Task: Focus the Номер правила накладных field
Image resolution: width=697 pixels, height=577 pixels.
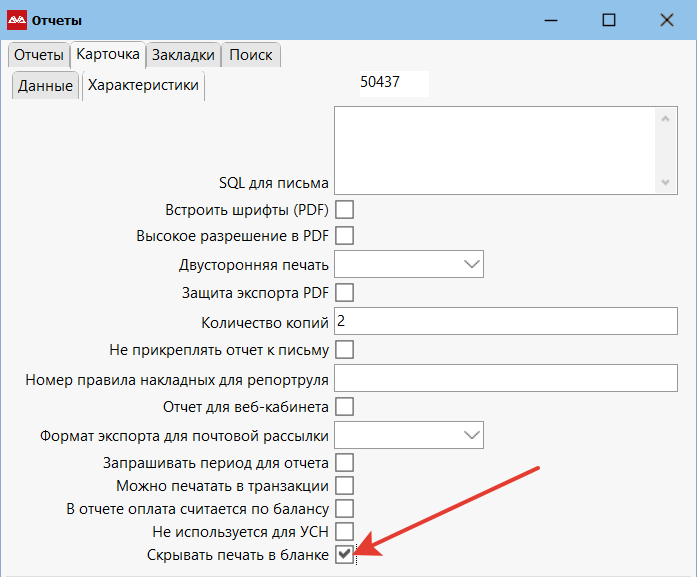Action: click(x=506, y=378)
